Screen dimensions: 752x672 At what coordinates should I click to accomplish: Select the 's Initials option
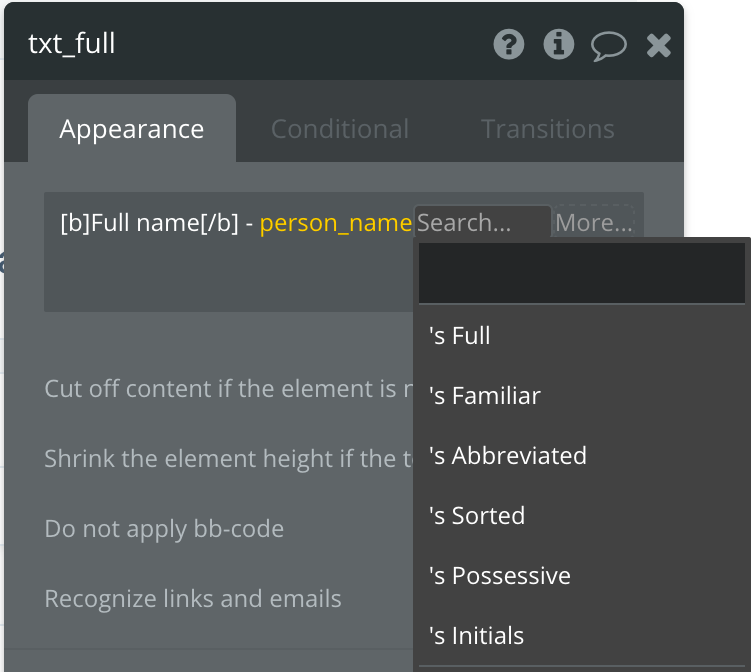click(476, 636)
